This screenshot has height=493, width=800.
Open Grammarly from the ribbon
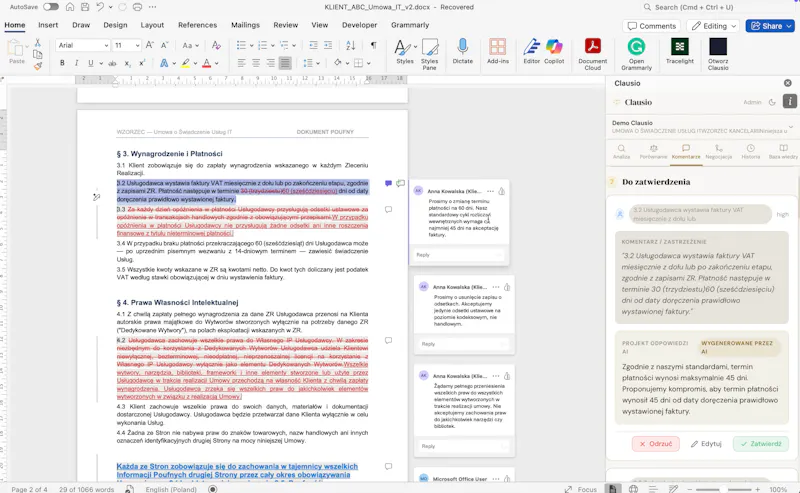636,54
